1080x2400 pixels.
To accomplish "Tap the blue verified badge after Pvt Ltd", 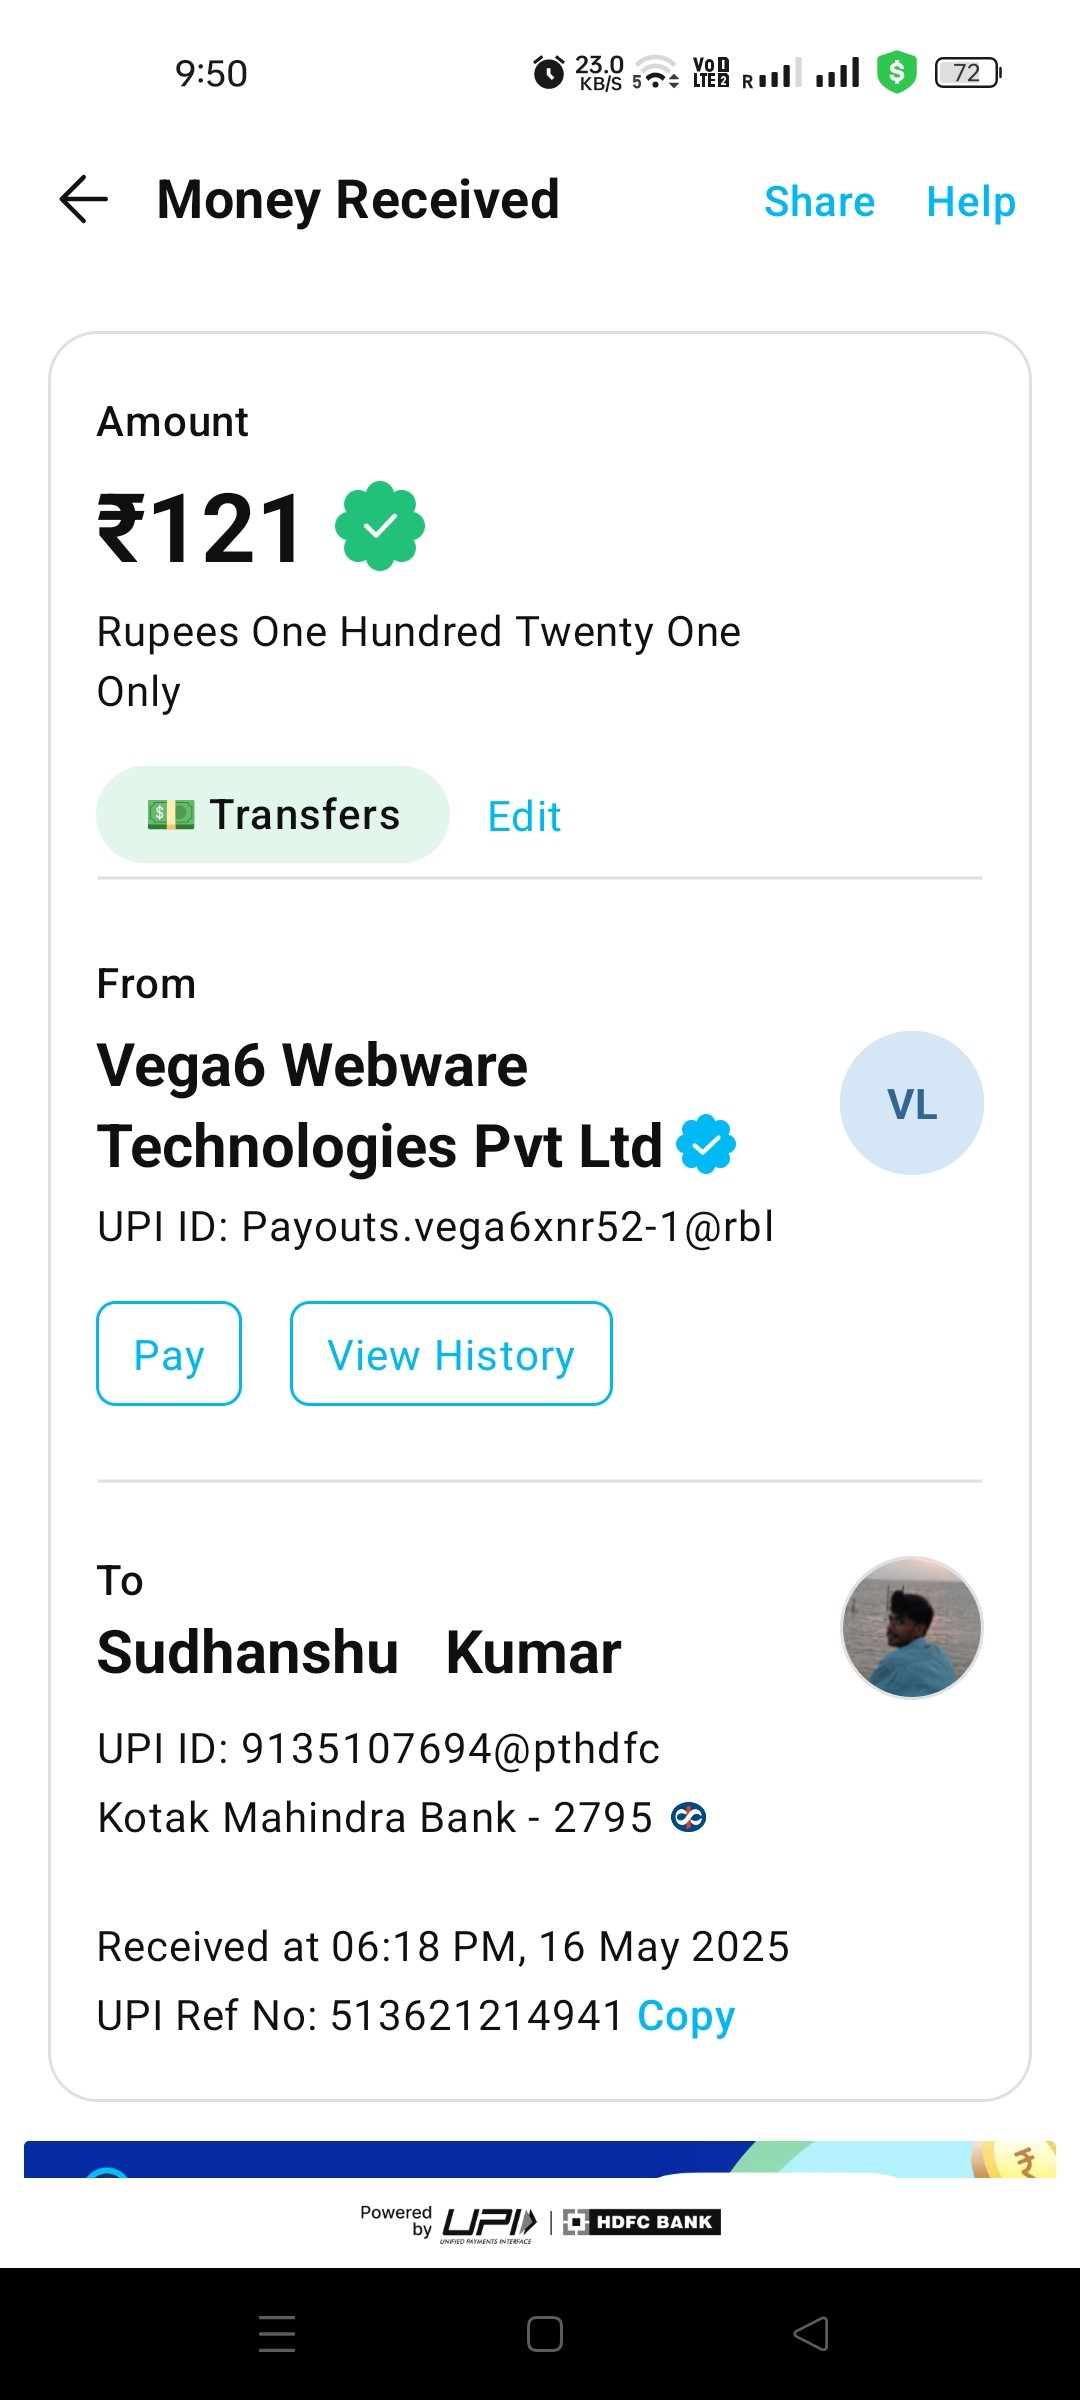I will click(706, 1144).
